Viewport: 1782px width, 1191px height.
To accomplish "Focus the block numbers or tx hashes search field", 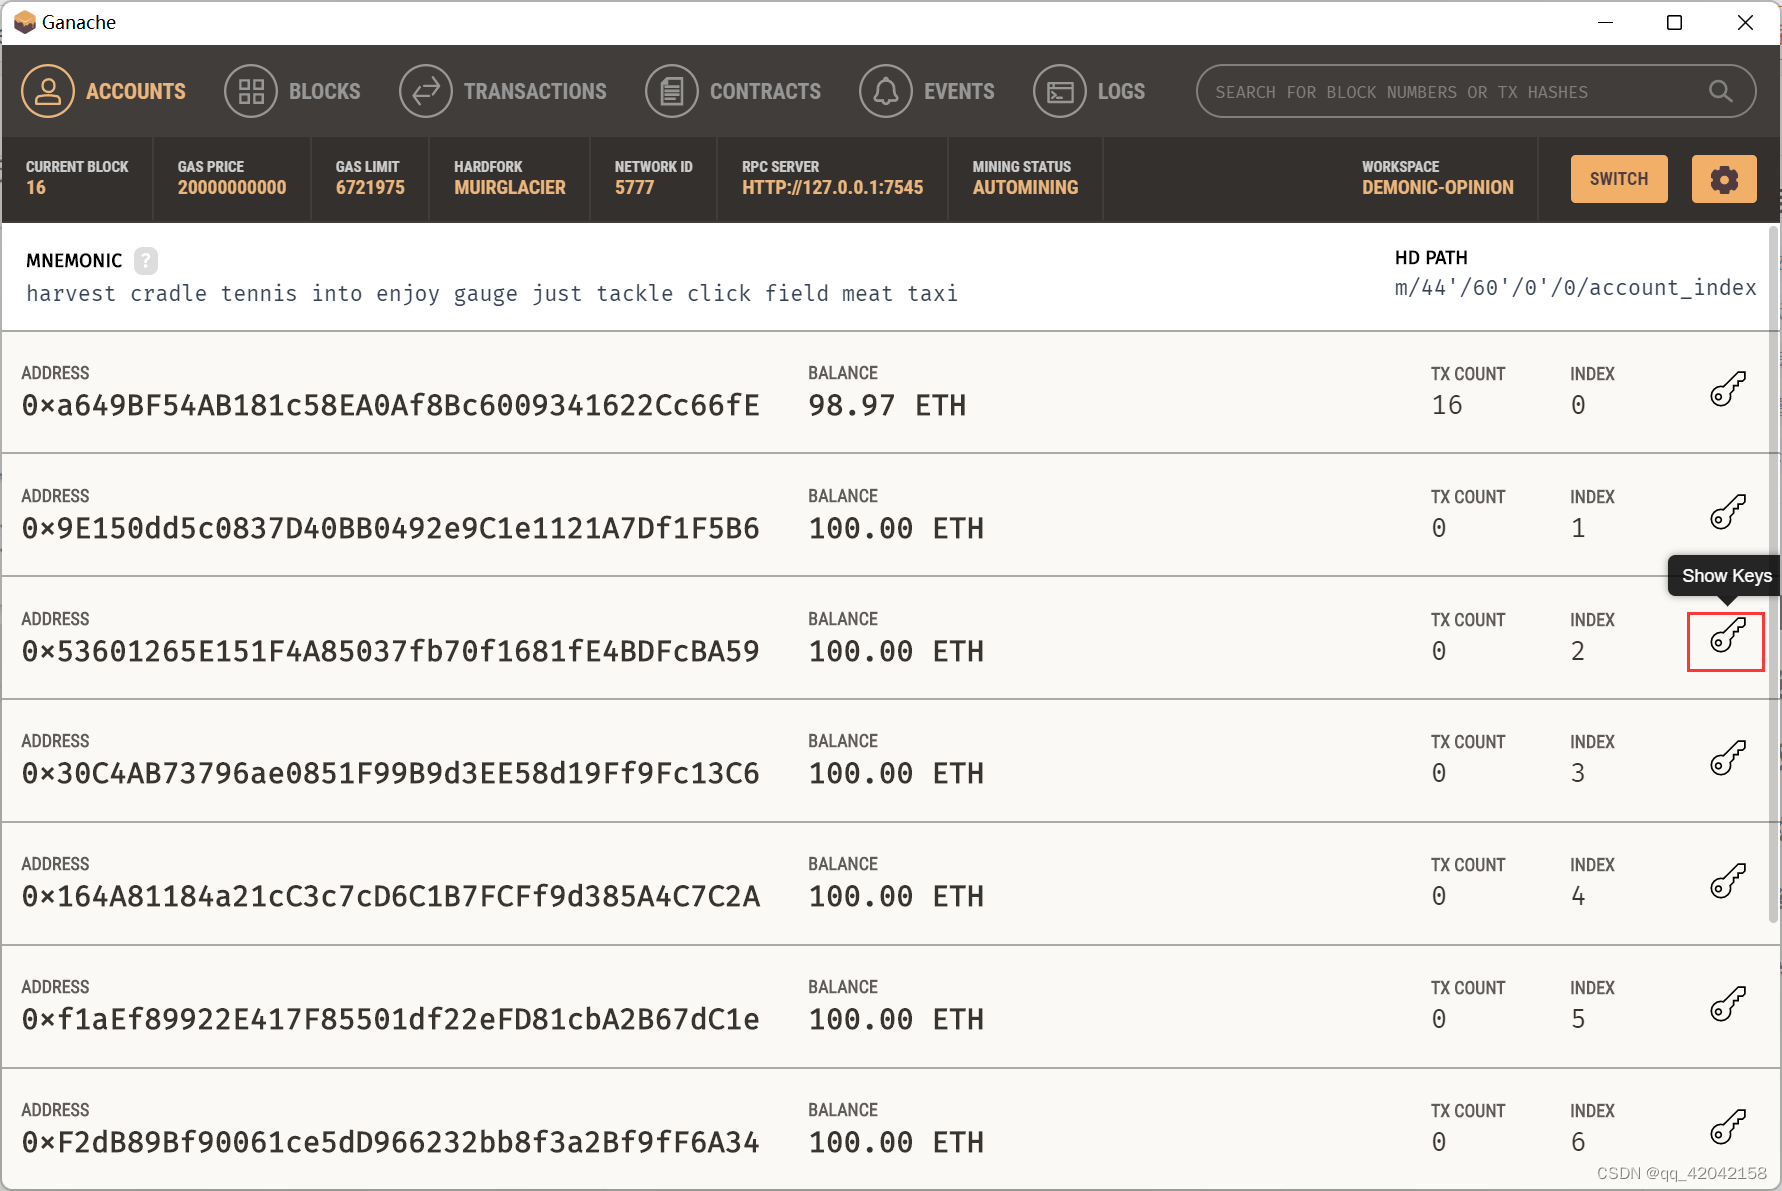I will [x=1476, y=91].
